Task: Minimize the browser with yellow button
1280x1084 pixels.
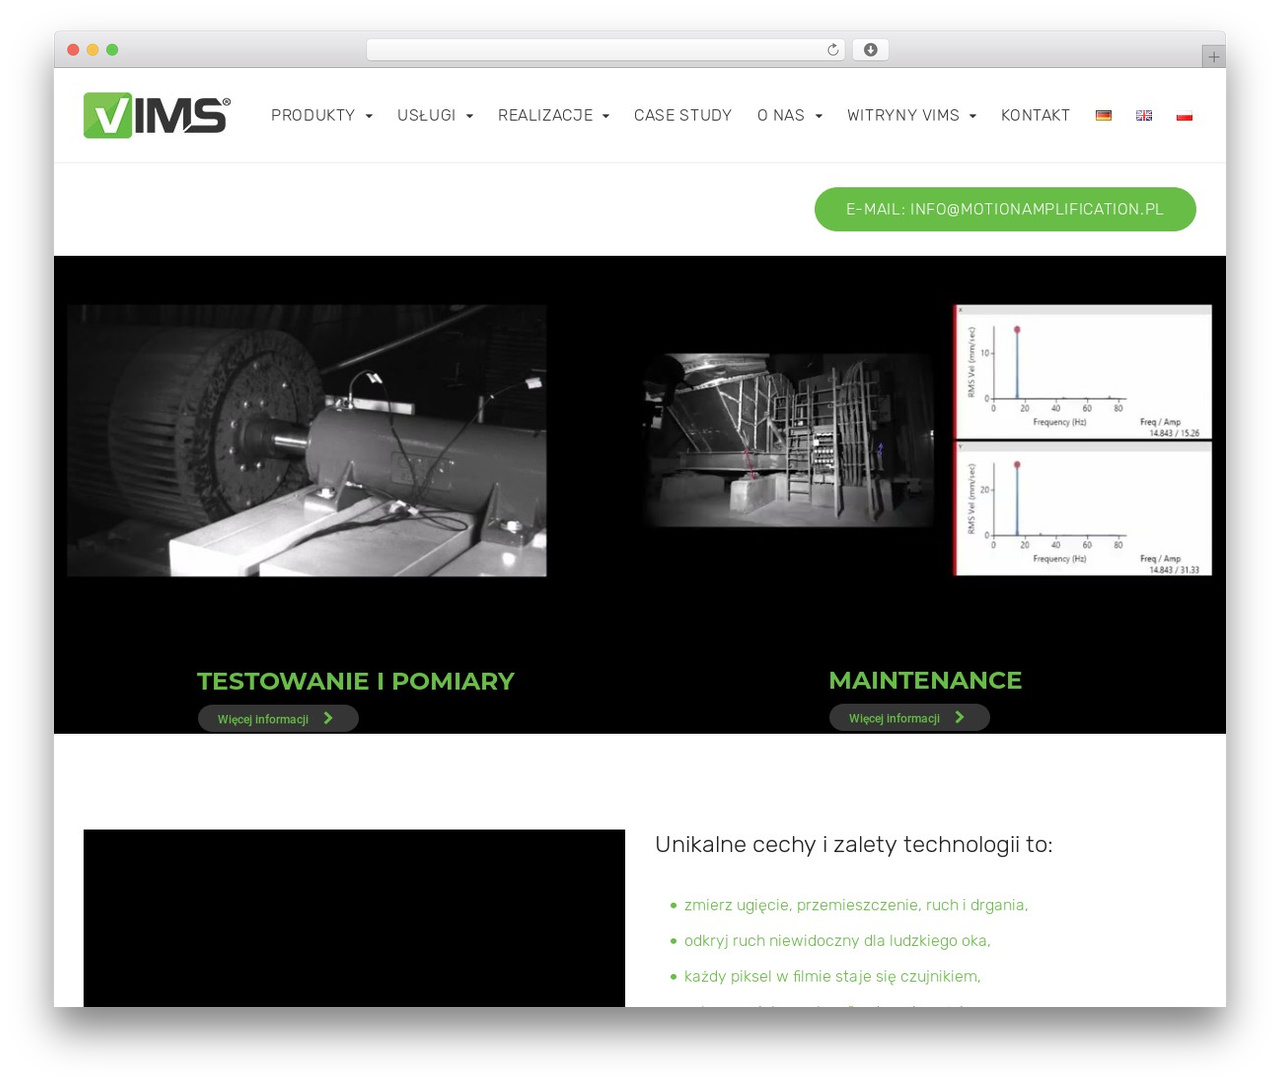Action: [x=93, y=50]
